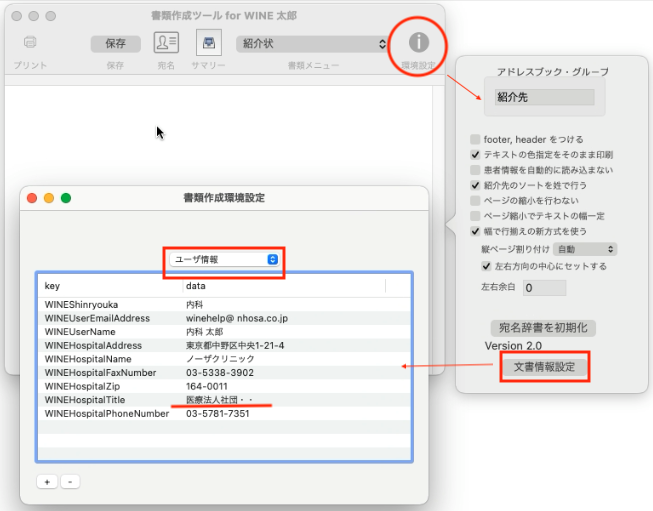Viewport: 653px width, 511px height.
Task: Click the minus button to remove key
Action: point(70,481)
